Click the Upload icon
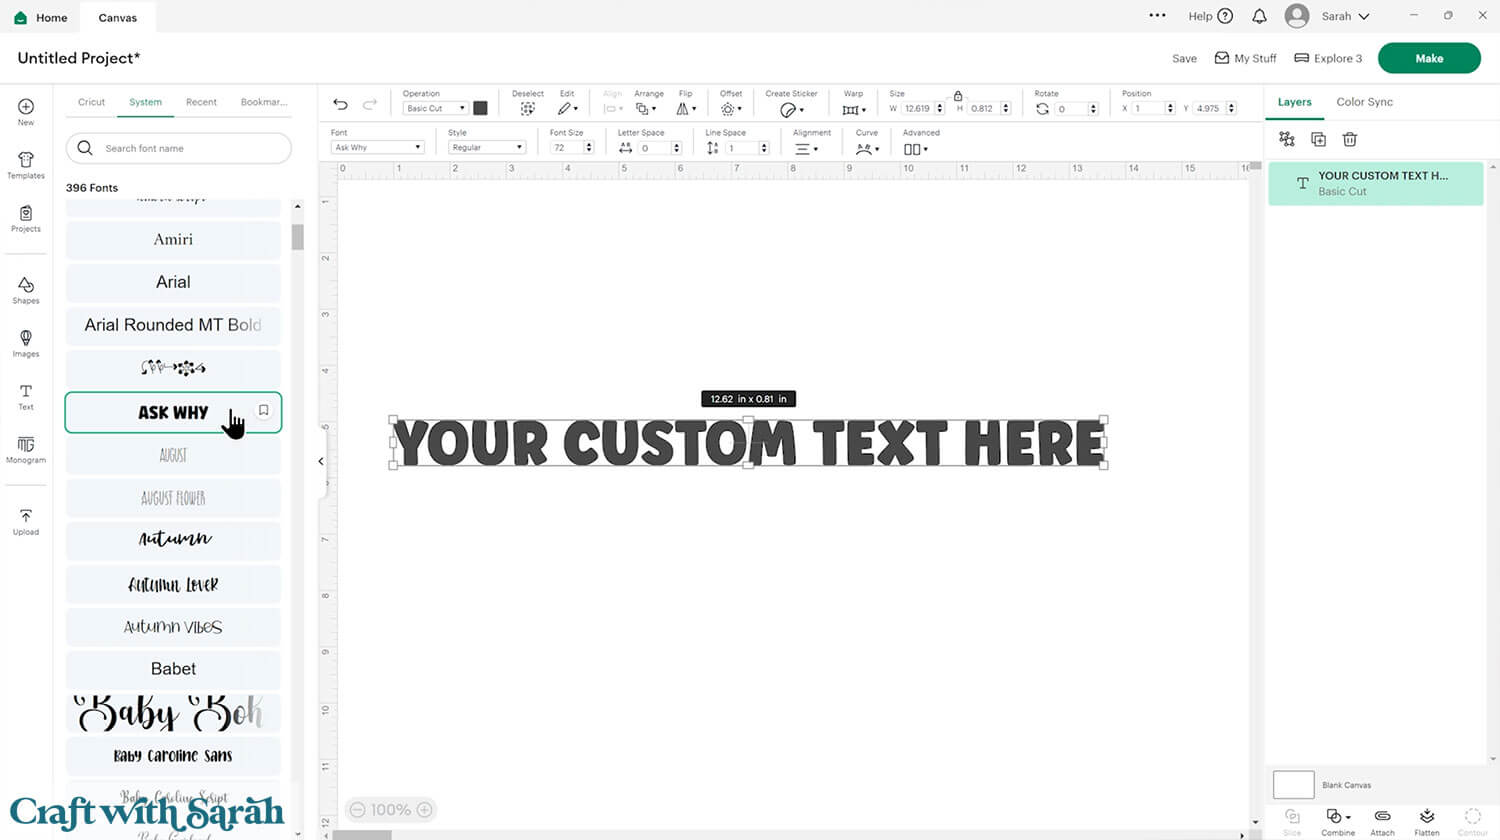Screen dimensions: 1500x840 [26, 516]
